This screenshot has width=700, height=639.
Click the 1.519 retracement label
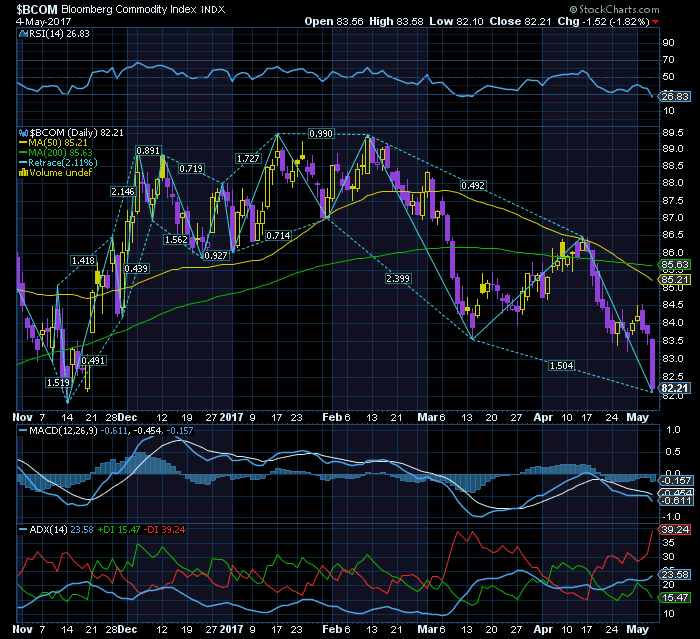pyautogui.click(x=58, y=382)
